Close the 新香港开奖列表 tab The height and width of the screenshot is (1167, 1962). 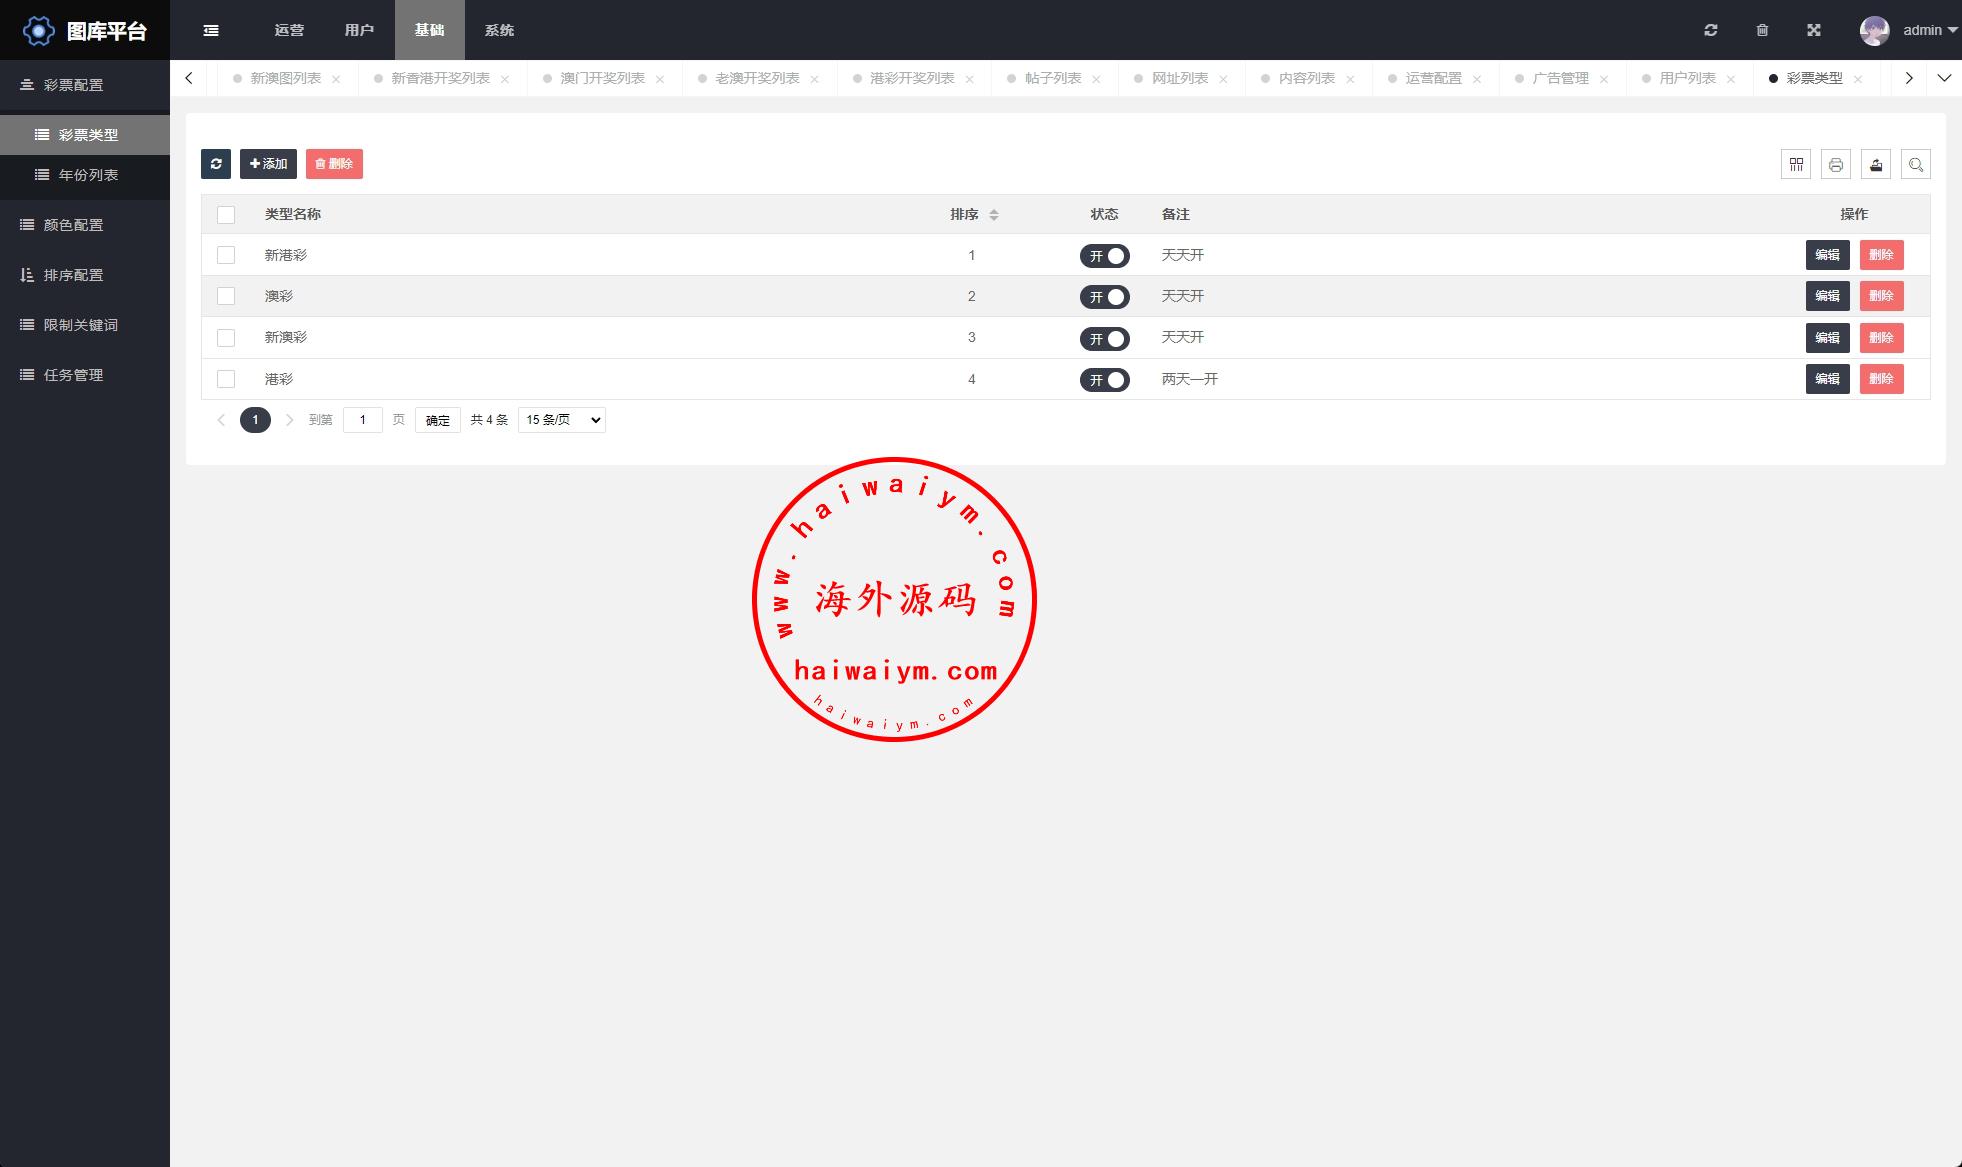505,79
